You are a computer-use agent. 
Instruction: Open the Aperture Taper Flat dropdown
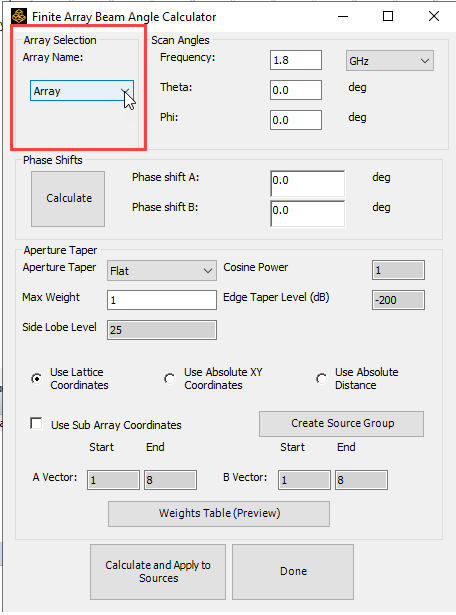pos(162,271)
